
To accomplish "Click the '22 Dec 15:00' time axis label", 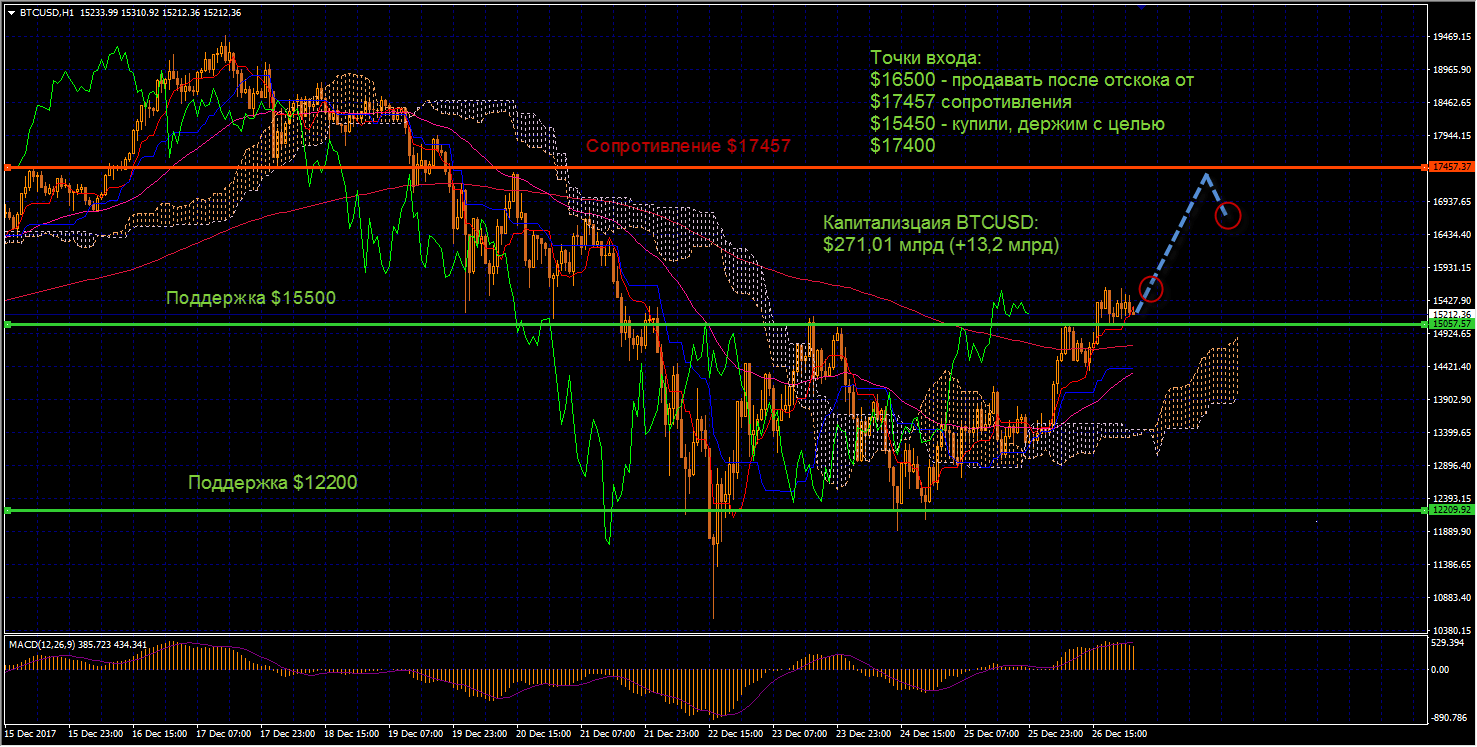I will [734, 733].
